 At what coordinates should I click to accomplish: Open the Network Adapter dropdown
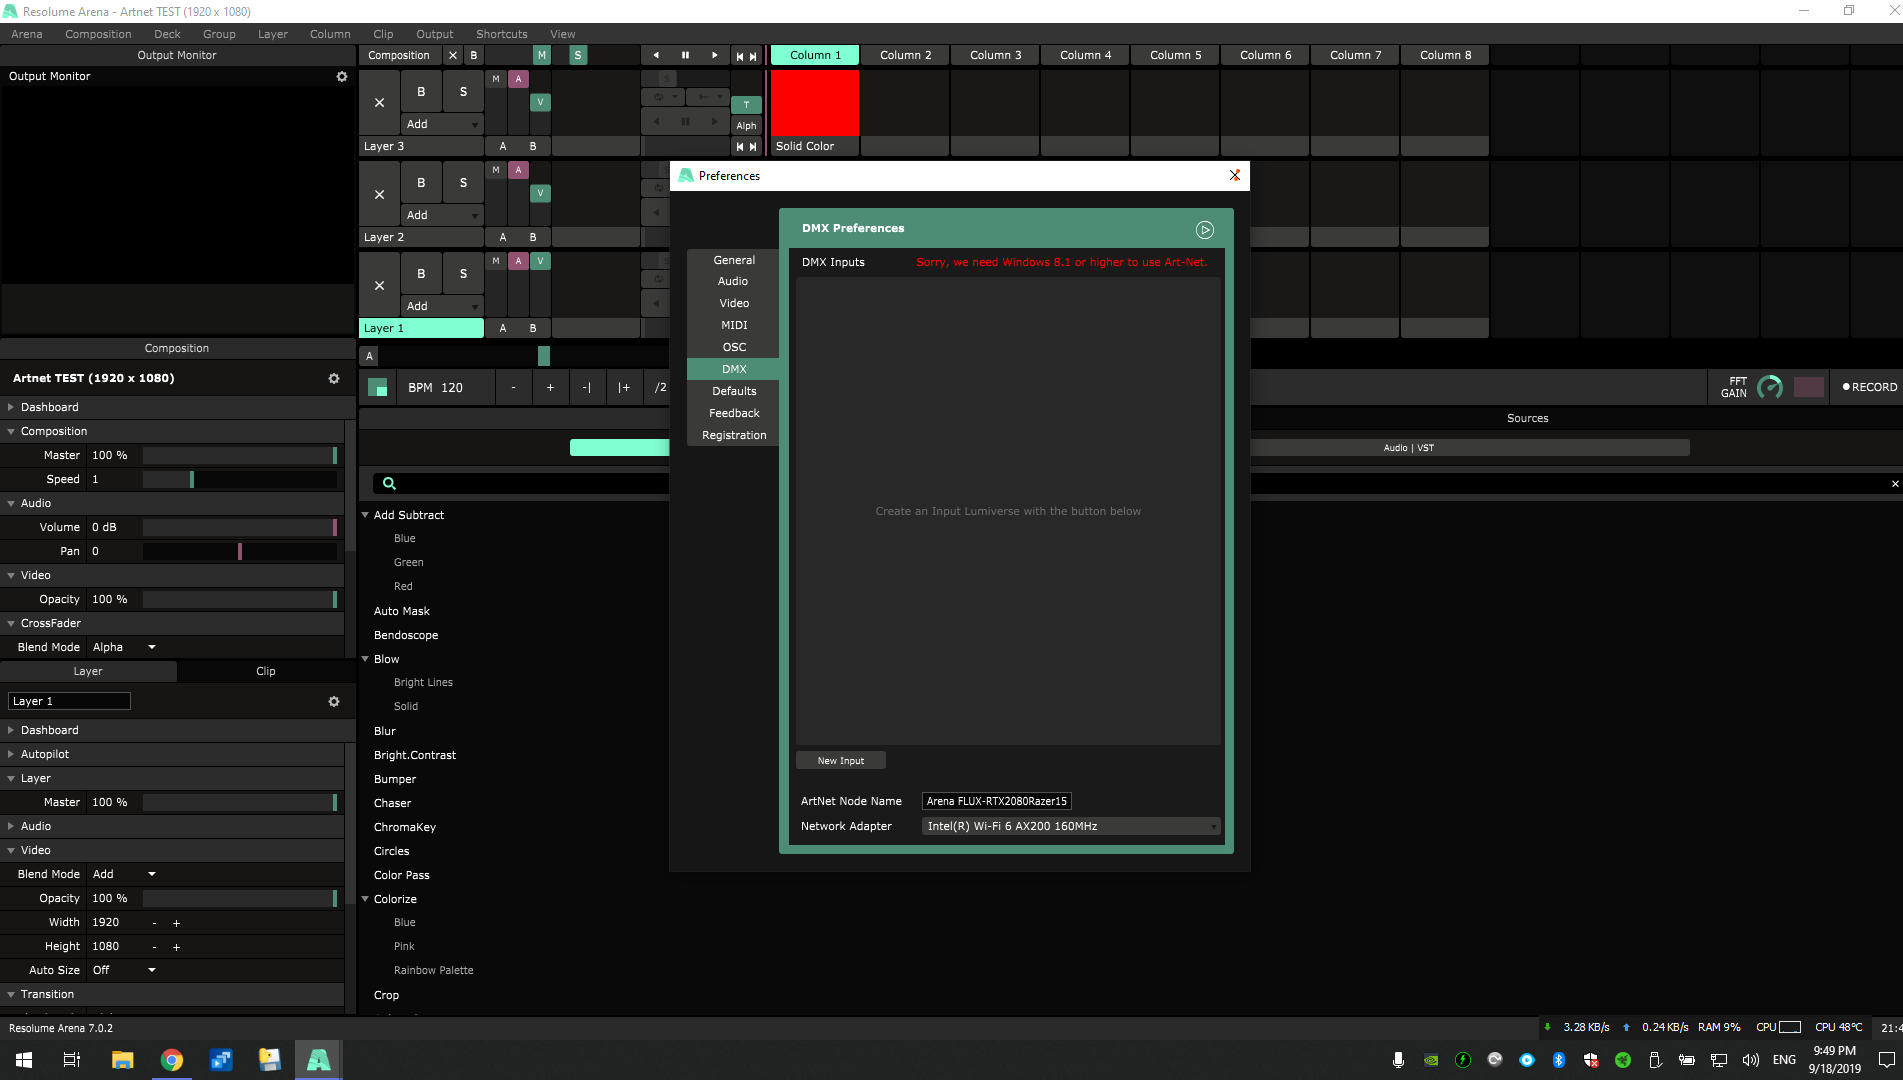(x=1070, y=827)
